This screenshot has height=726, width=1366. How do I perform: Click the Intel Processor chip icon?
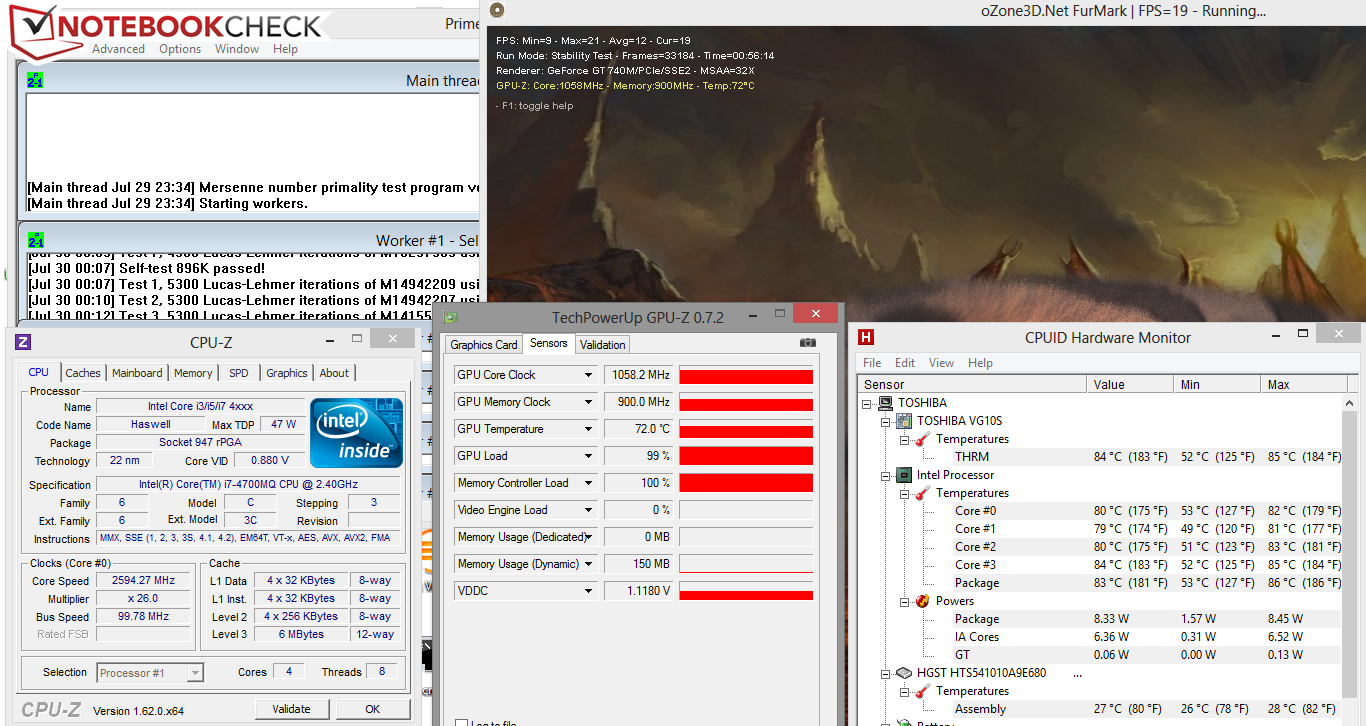pyautogui.click(x=903, y=475)
